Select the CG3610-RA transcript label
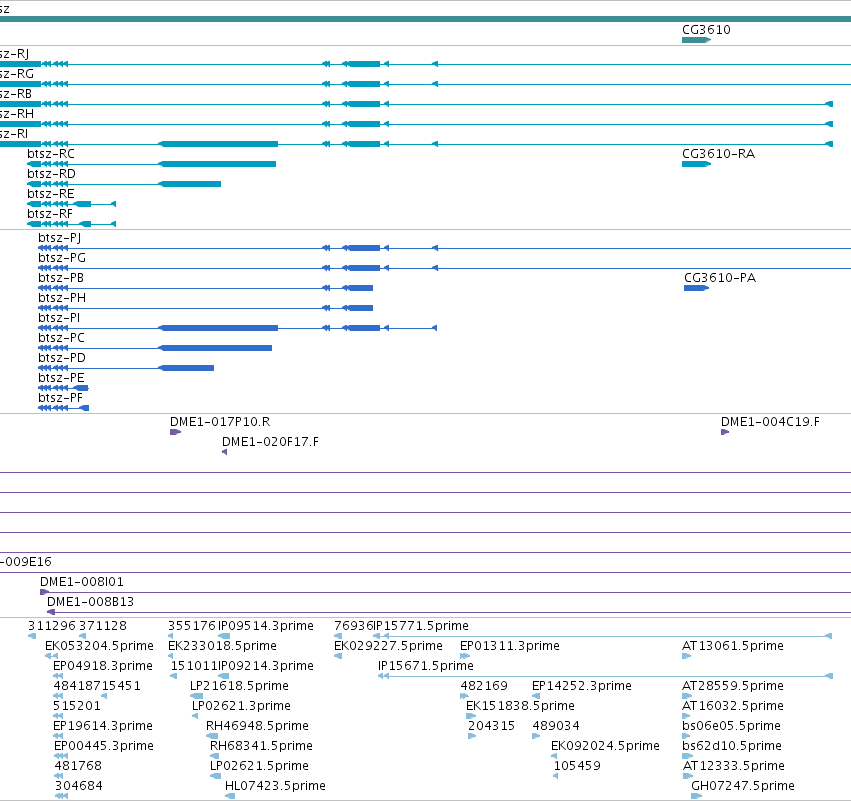Image resolution: width=851 pixels, height=801 pixels. [718, 154]
